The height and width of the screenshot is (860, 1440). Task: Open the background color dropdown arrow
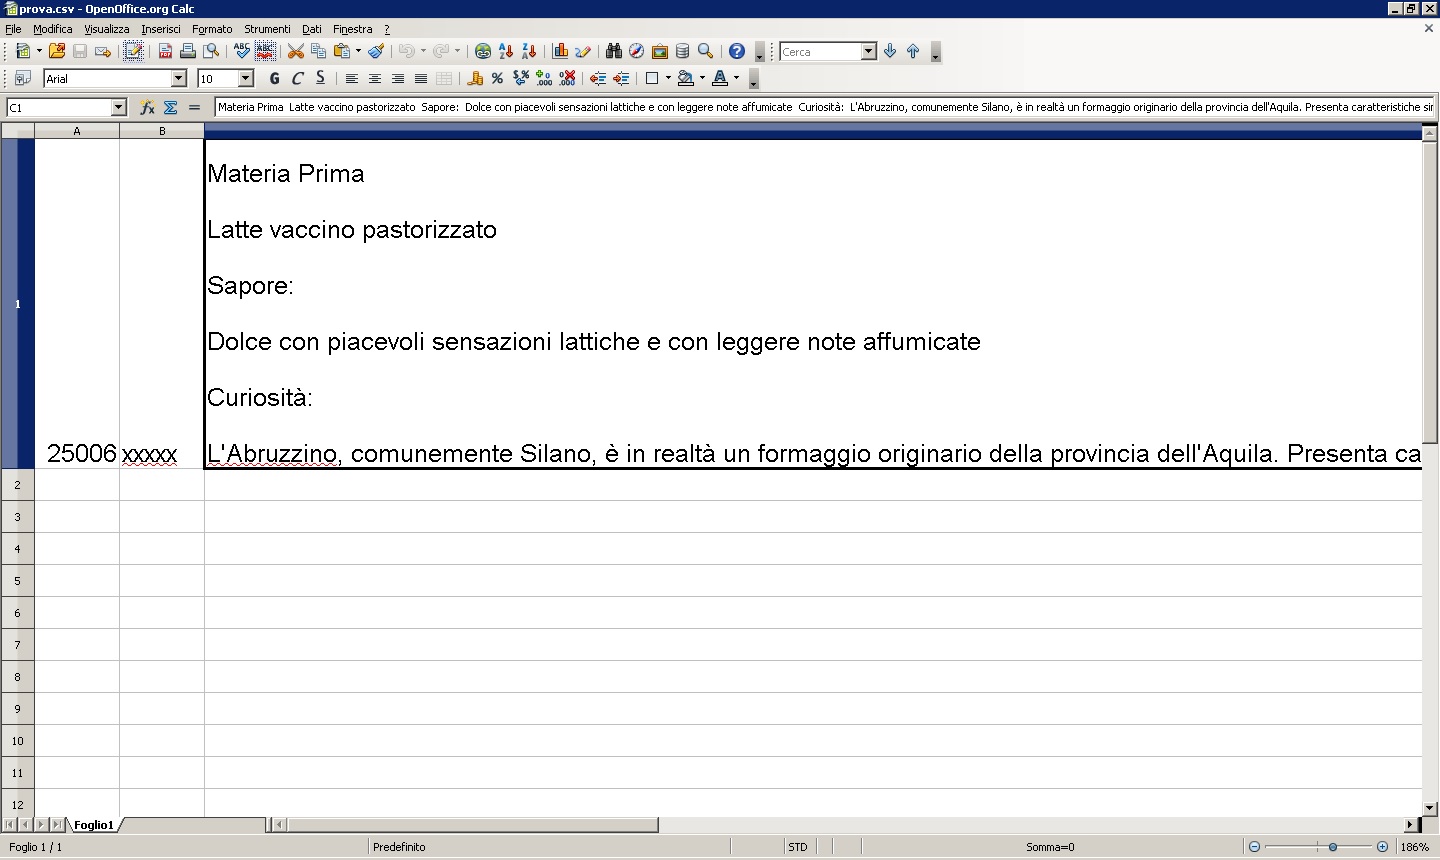702,78
